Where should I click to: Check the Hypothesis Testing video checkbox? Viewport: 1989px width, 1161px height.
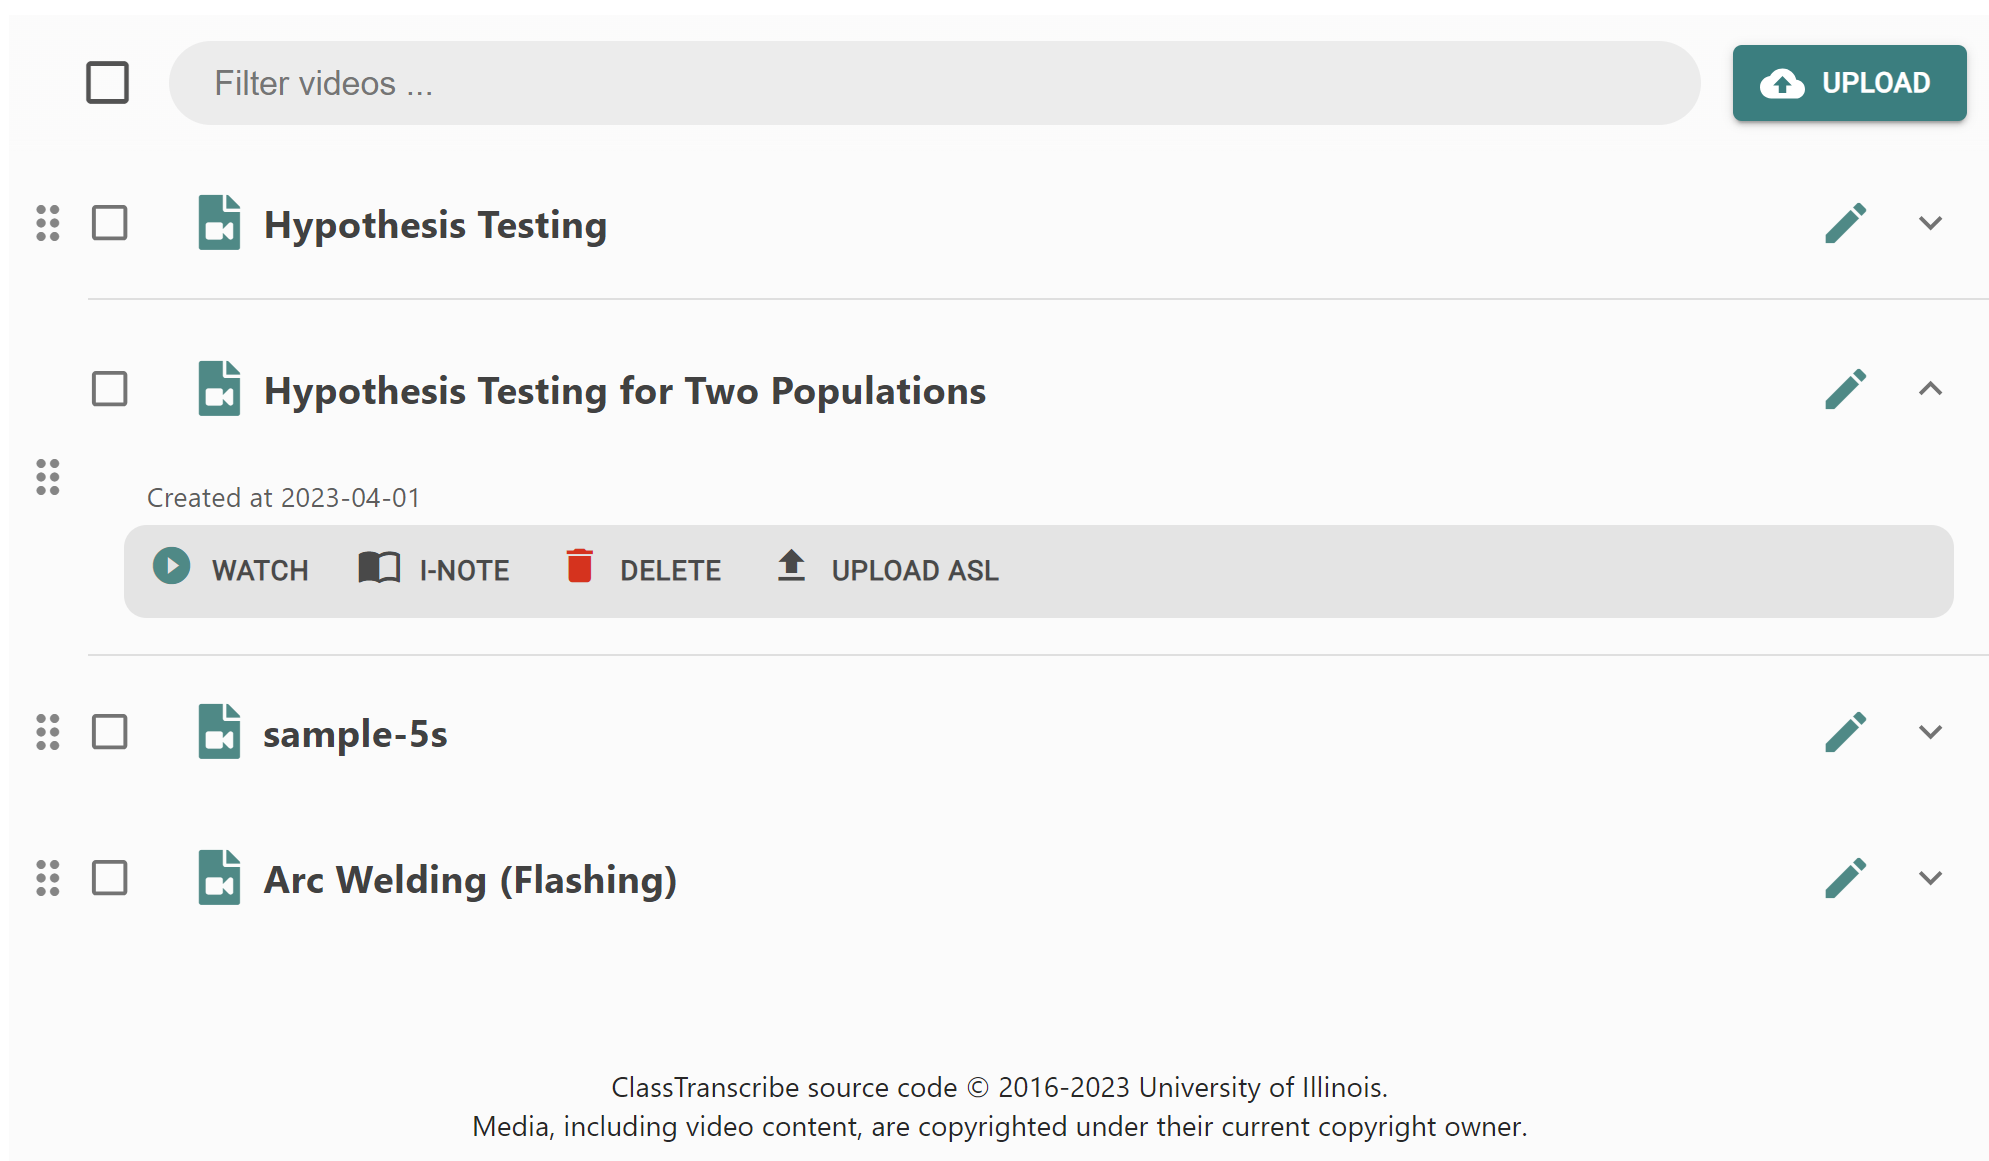110,223
